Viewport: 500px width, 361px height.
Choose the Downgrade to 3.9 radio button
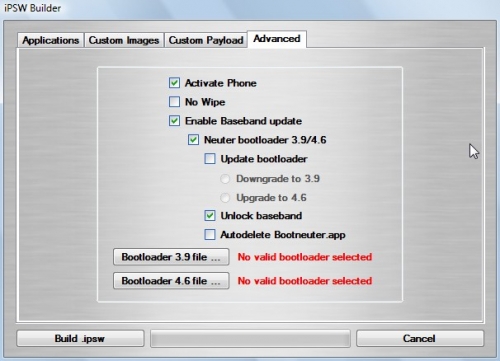(225, 179)
